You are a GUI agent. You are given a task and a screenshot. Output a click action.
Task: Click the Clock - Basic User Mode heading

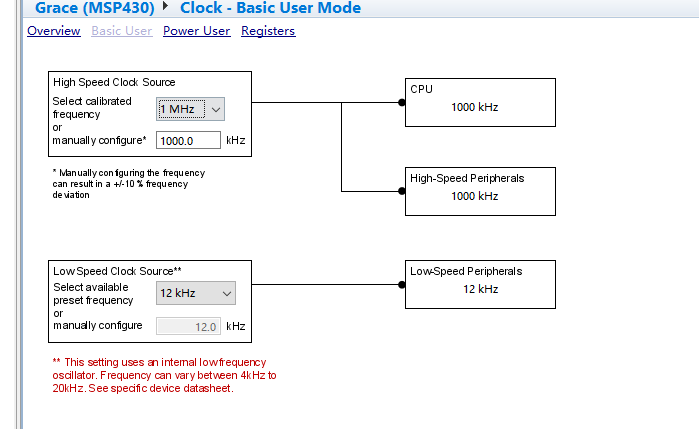tap(270, 8)
